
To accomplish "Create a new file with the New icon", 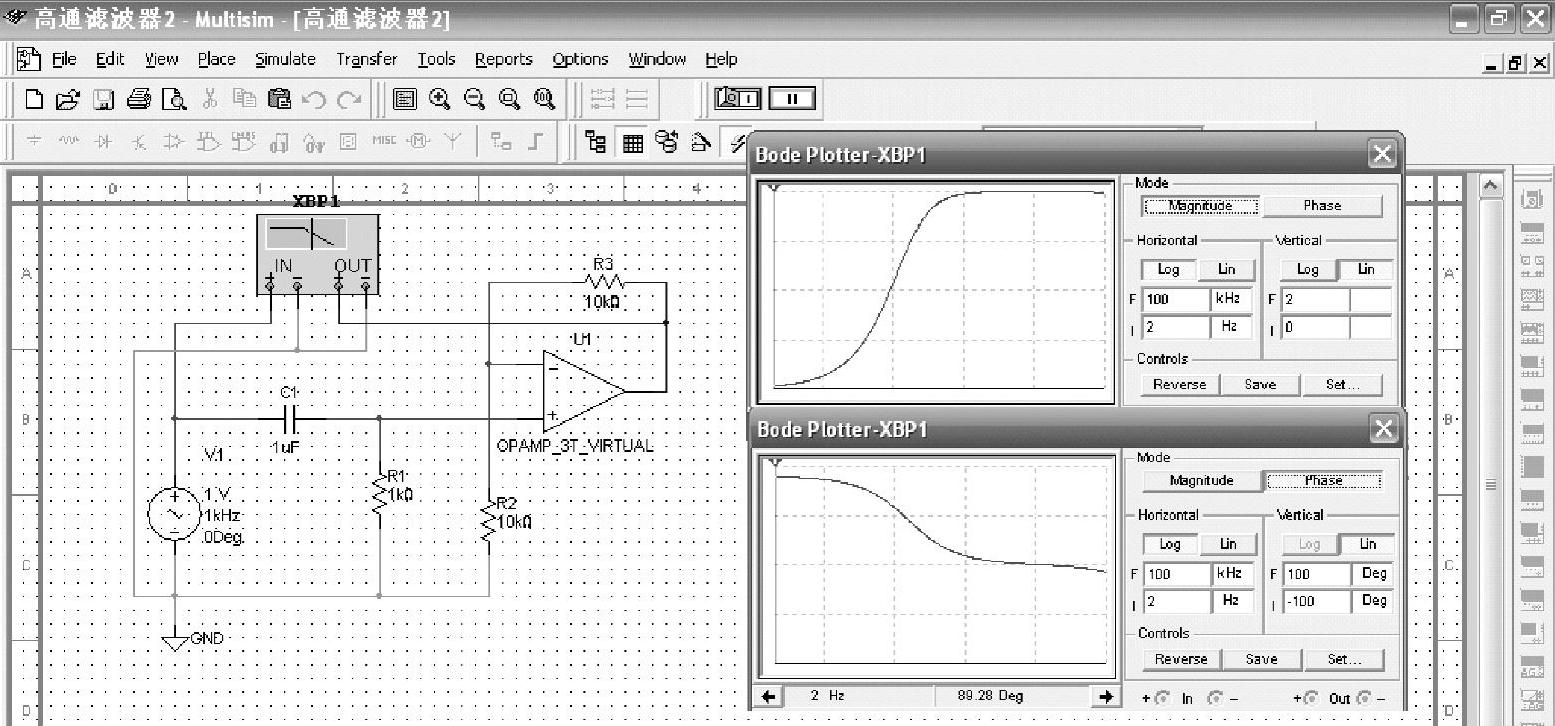I will pos(34,98).
